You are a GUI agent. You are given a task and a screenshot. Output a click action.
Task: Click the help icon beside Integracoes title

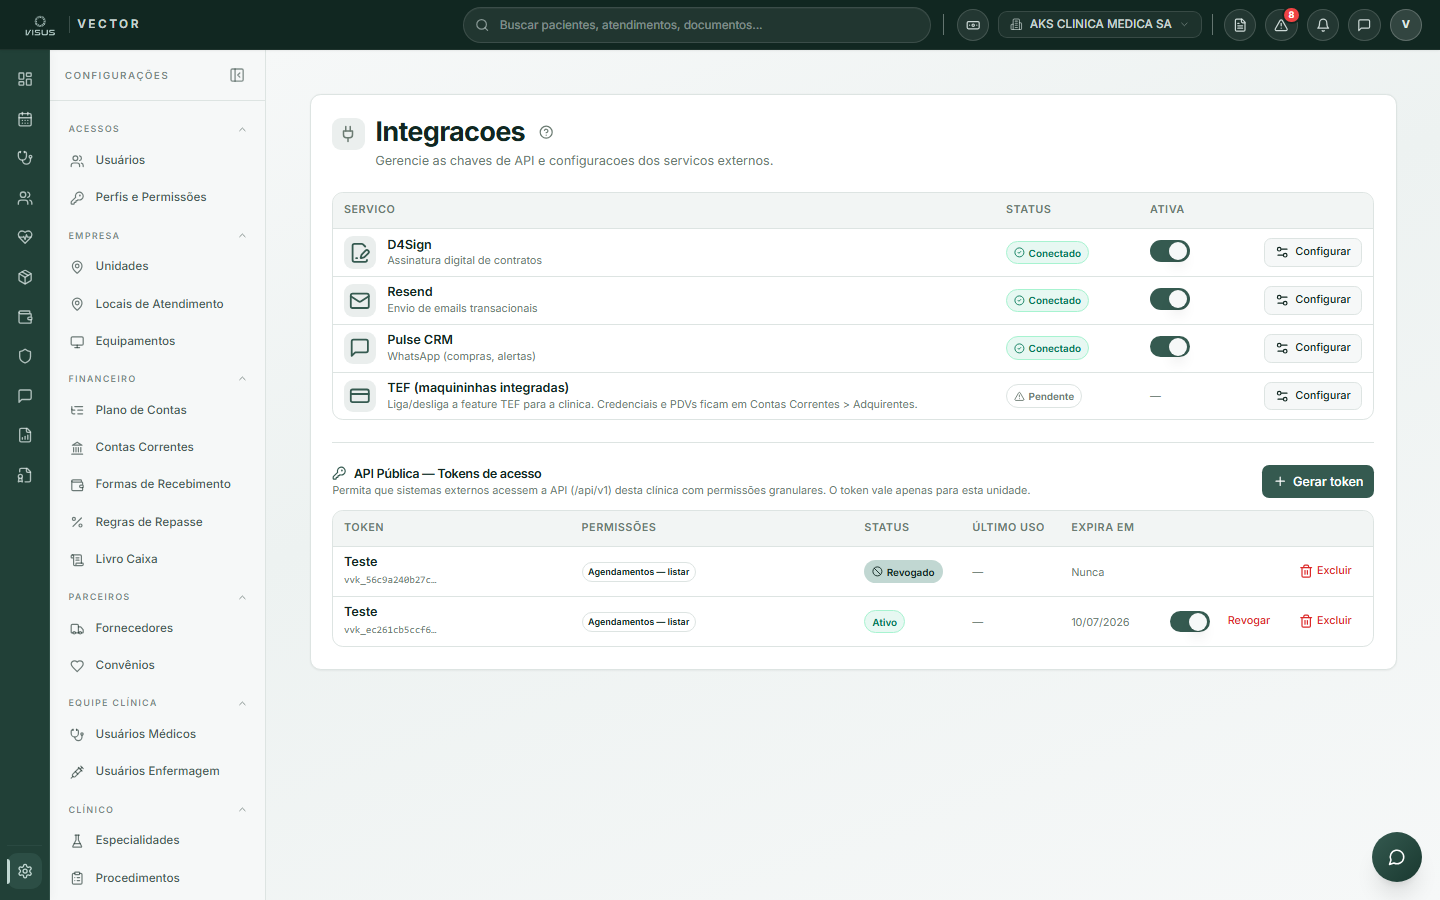(x=546, y=132)
